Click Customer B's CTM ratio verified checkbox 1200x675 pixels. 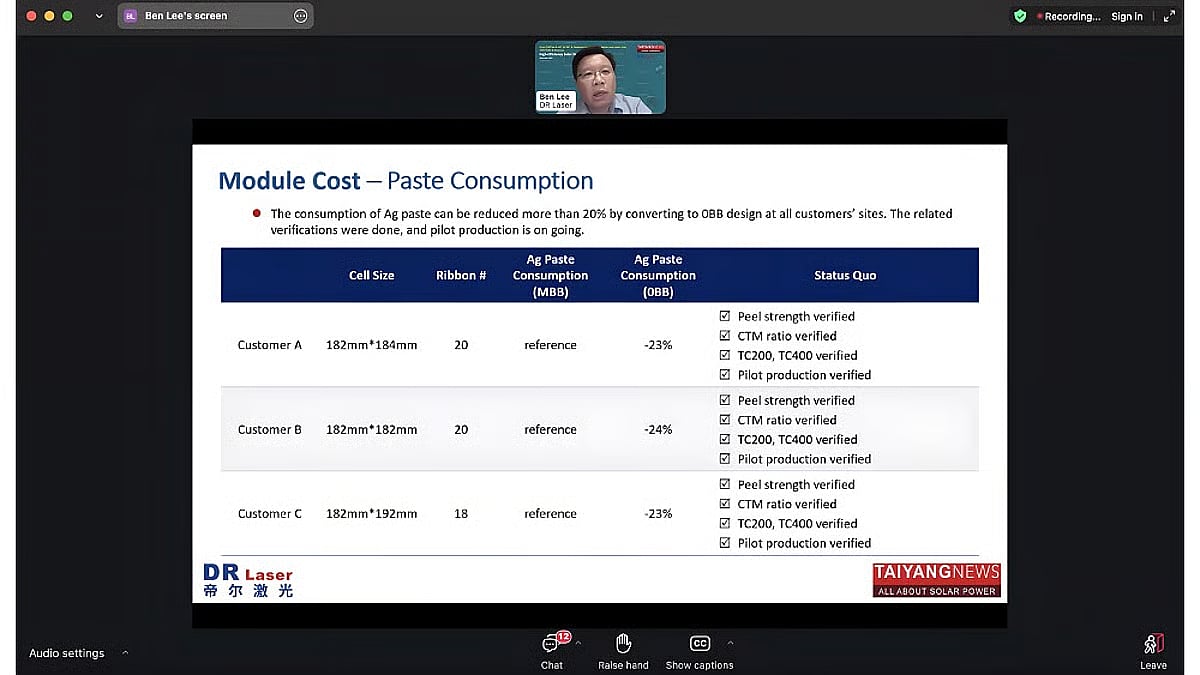(x=725, y=420)
